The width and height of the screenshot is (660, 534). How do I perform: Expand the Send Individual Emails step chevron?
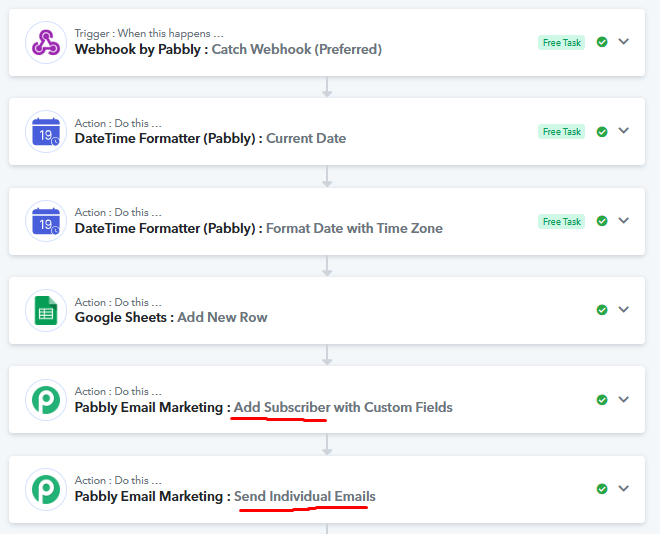[x=624, y=489]
